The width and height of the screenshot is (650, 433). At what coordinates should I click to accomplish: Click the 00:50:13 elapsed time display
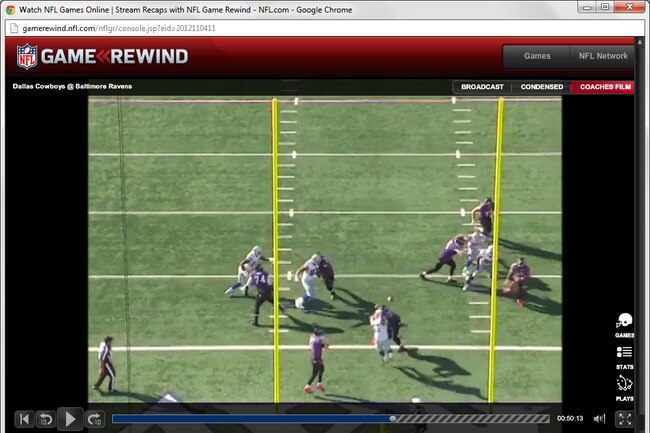click(570, 418)
